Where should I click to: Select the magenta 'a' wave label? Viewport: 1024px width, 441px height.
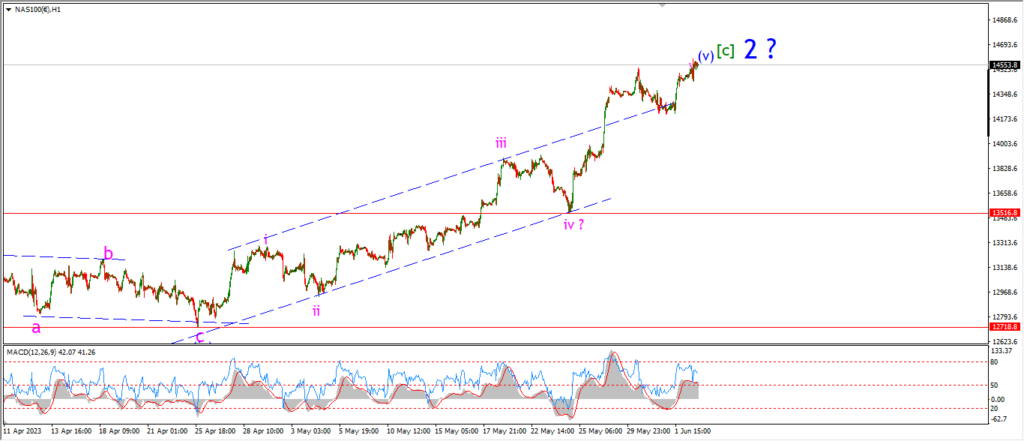tap(36, 326)
